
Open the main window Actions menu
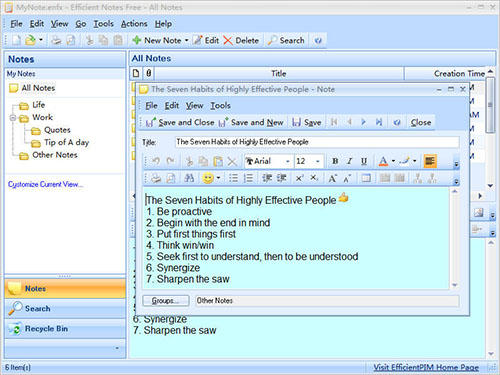pos(134,24)
